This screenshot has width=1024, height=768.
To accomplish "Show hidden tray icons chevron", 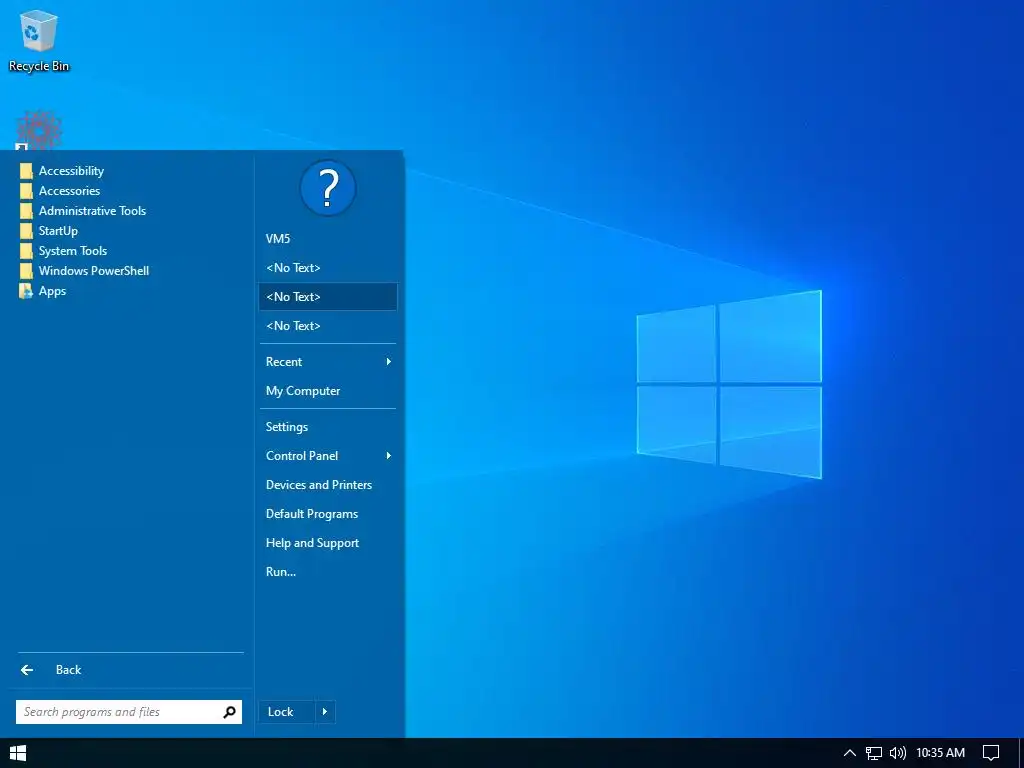I will [x=850, y=753].
